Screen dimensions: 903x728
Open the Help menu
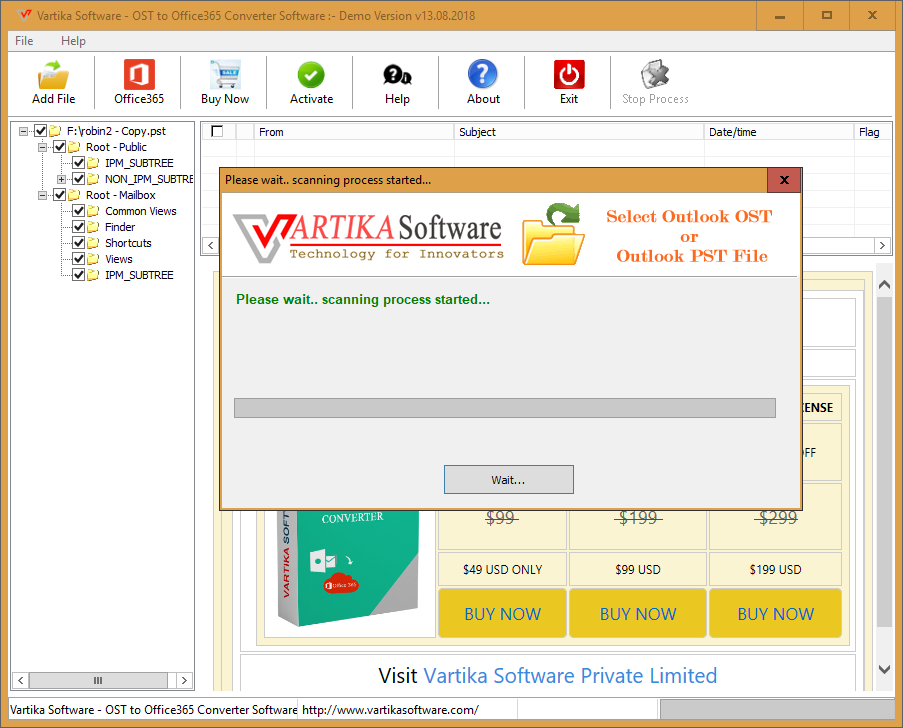click(73, 41)
